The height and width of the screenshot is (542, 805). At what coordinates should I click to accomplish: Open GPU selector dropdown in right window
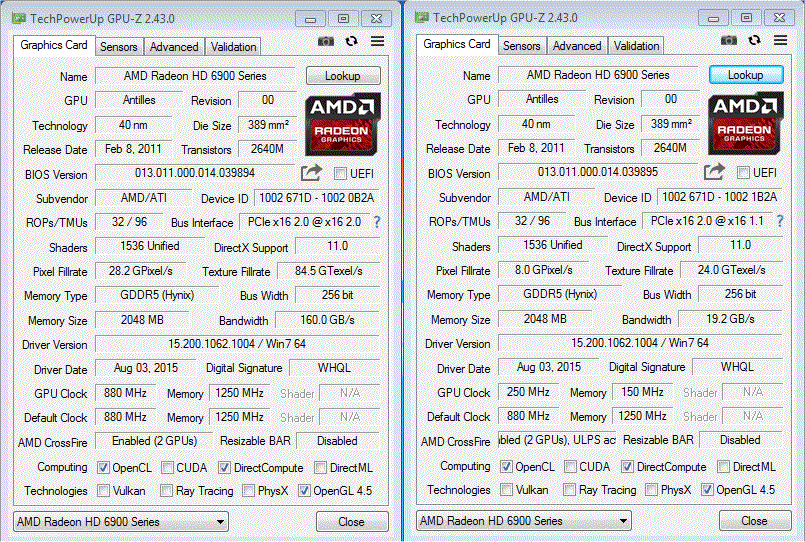[524, 521]
